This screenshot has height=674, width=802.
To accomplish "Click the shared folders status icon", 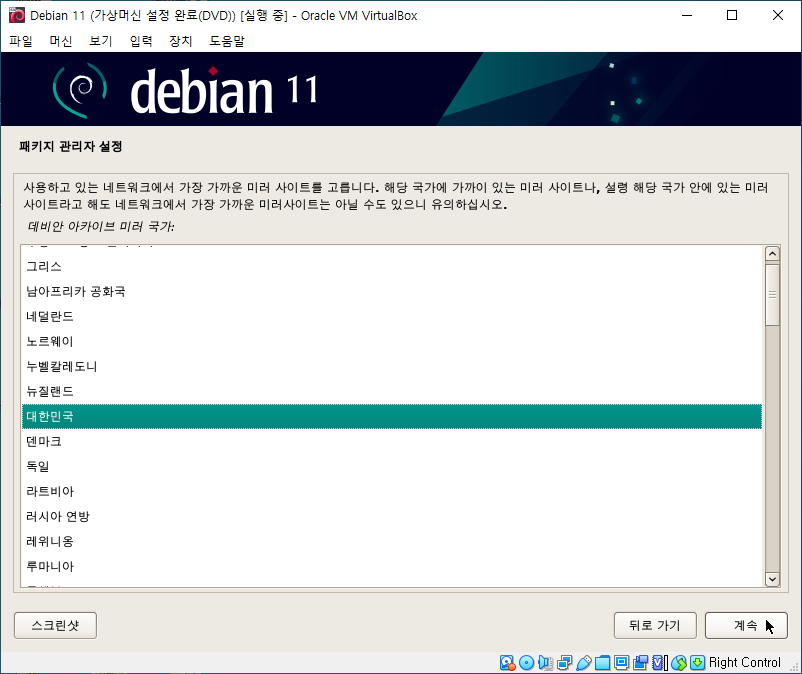I will coord(603,663).
